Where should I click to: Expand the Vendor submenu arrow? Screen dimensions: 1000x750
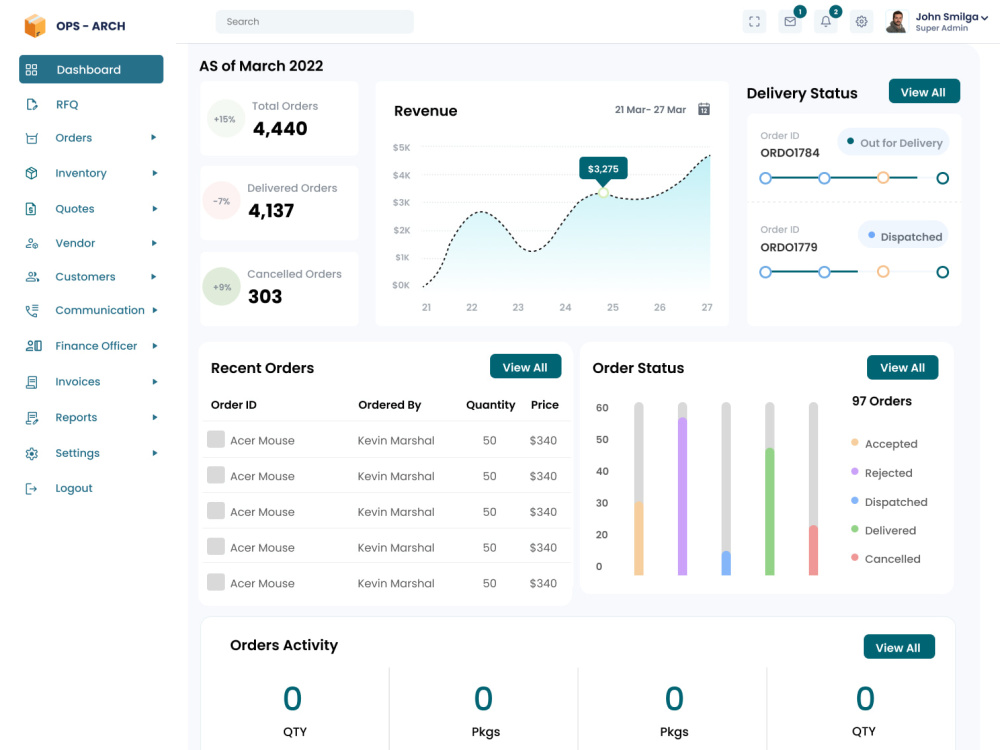coord(154,243)
